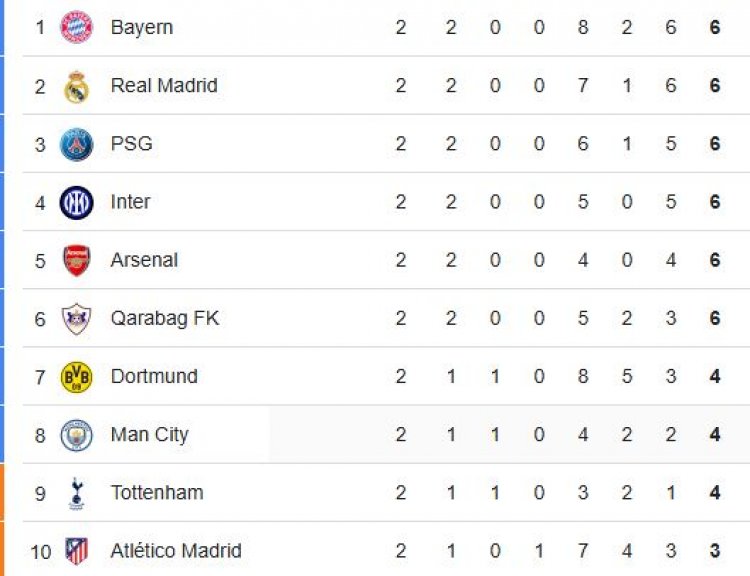Screen dimensions: 750x576
Task: Open the Atlético Madrid team link
Action: click(176, 551)
